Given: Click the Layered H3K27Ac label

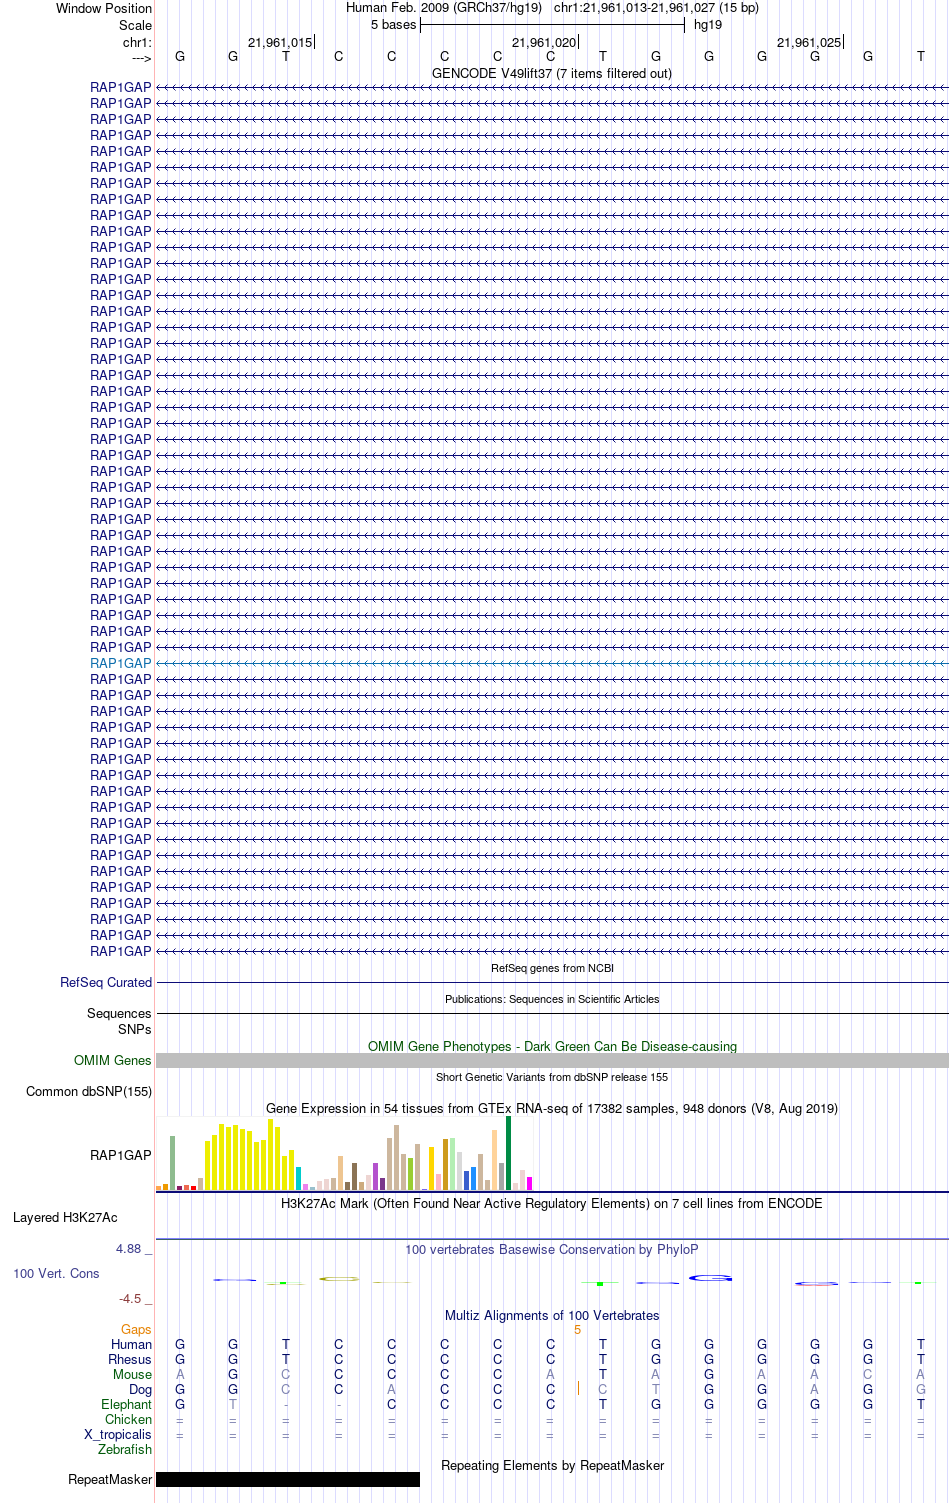Looking at the screenshot, I should [65, 1218].
